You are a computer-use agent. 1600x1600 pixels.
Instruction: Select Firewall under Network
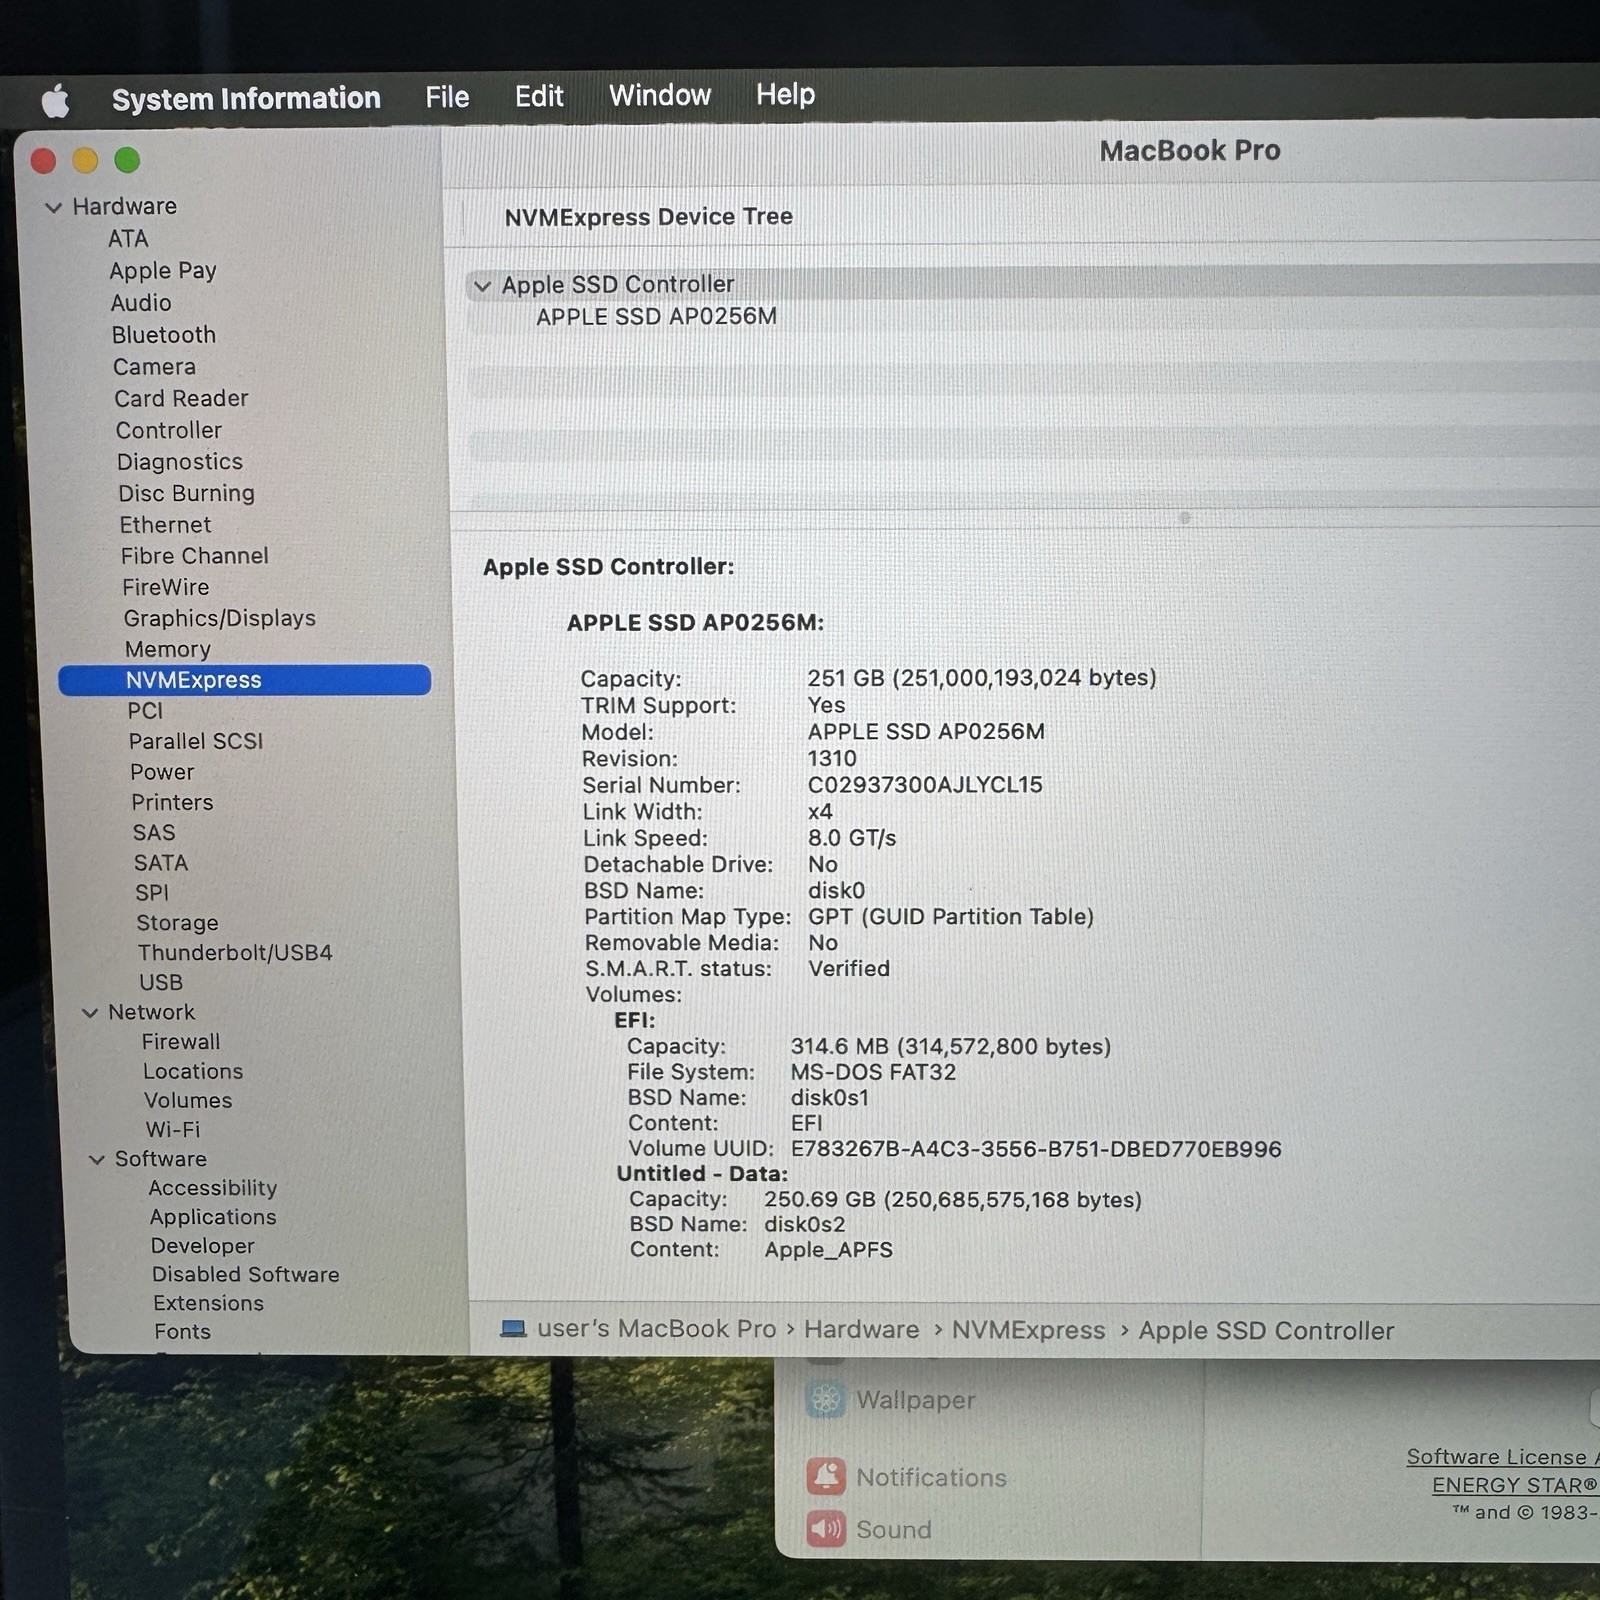[x=181, y=1042]
